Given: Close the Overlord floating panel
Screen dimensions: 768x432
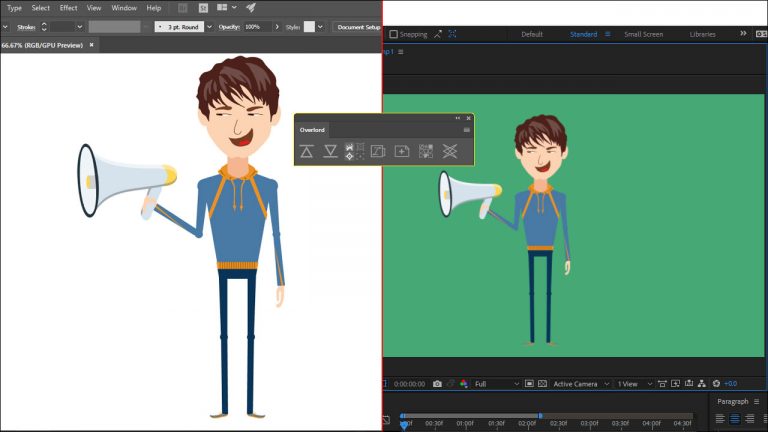Looking at the screenshot, I should [x=469, y=118].
